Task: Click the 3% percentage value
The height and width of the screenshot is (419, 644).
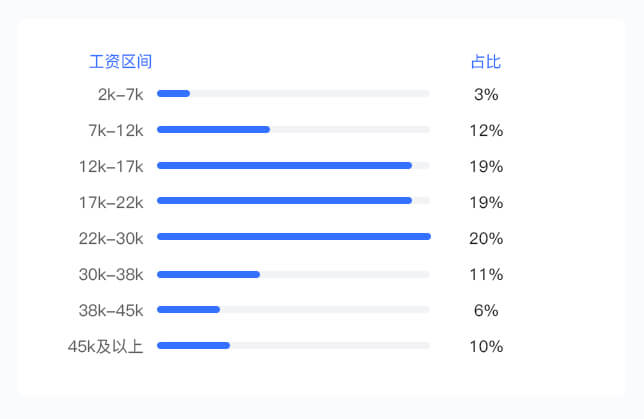Action: pyautogui.click(x=486, y=94)
